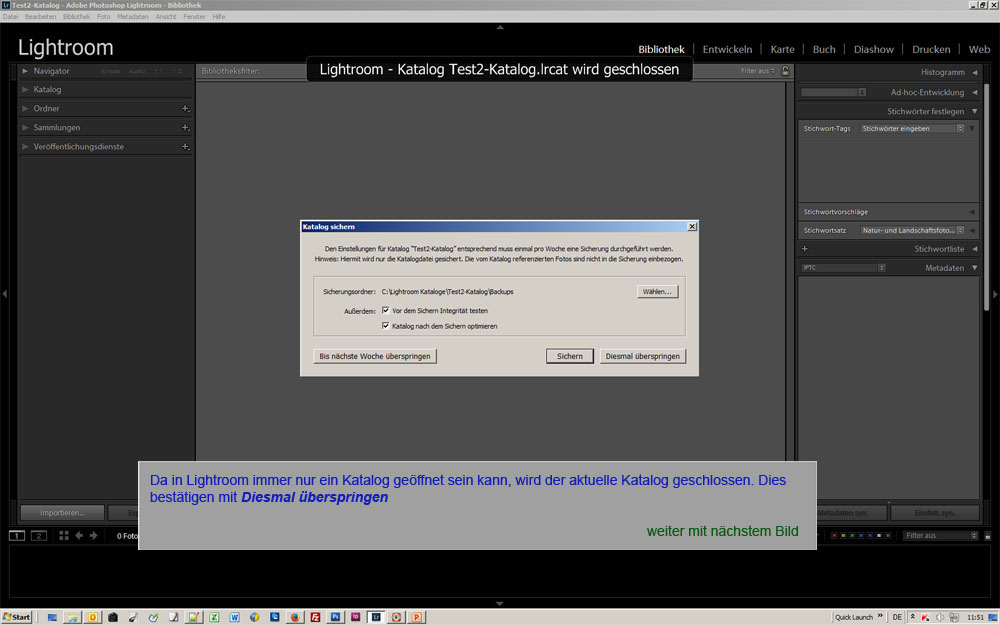Click the filter lock icon

[x=786, y=71]
